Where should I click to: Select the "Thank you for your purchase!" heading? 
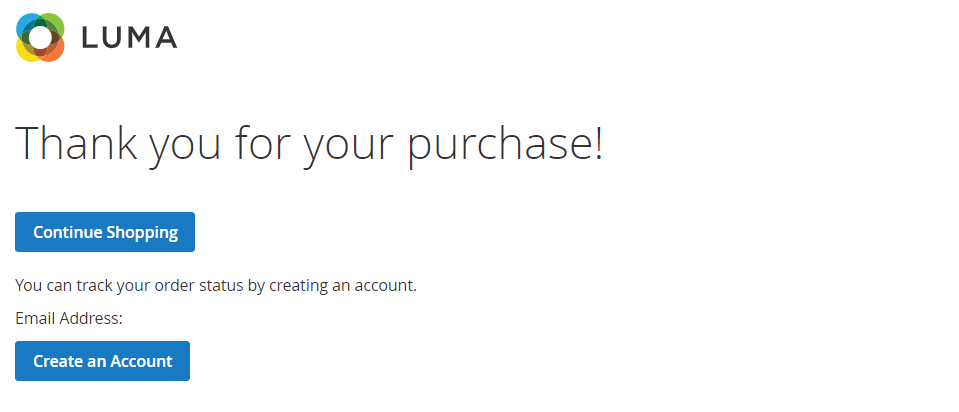point(309,144)
